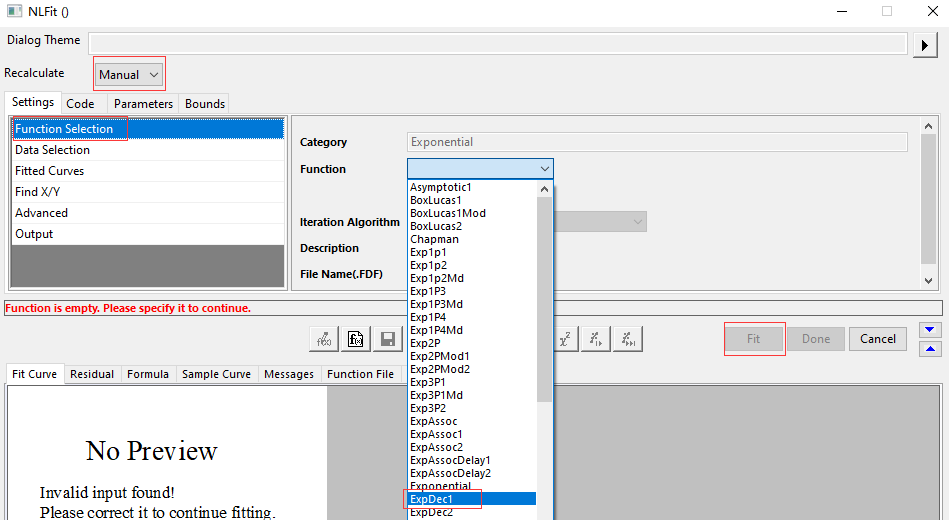Select Fitted Curves in settings list
This screenshot has width=949, height=520.
coord(148,171)
